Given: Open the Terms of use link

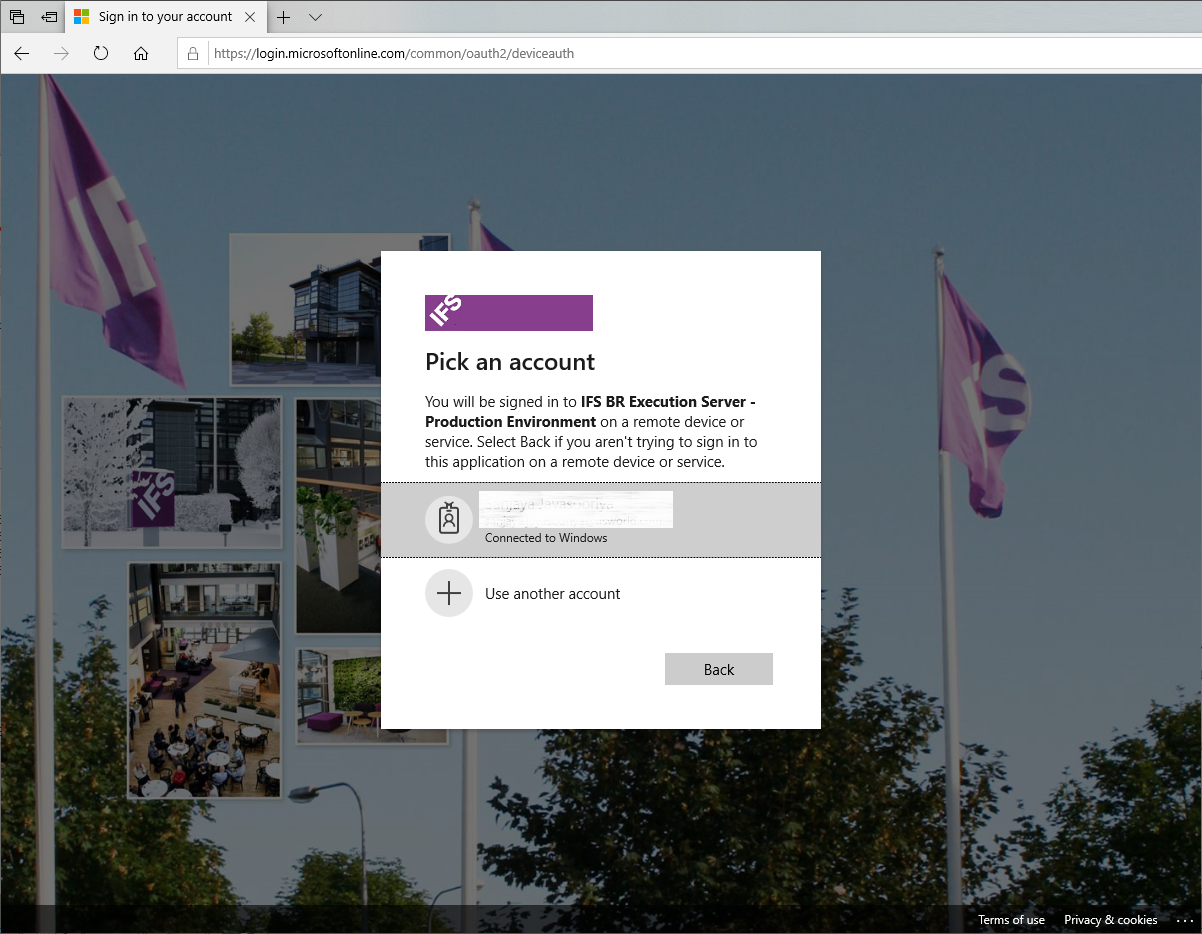Looking at the screenshot, I should click(1011, 920).
